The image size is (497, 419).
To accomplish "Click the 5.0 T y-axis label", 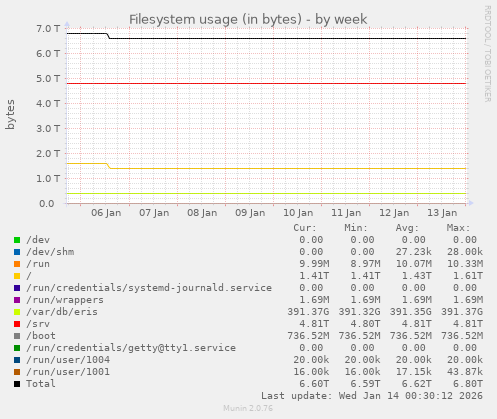I will pos(48,79).
